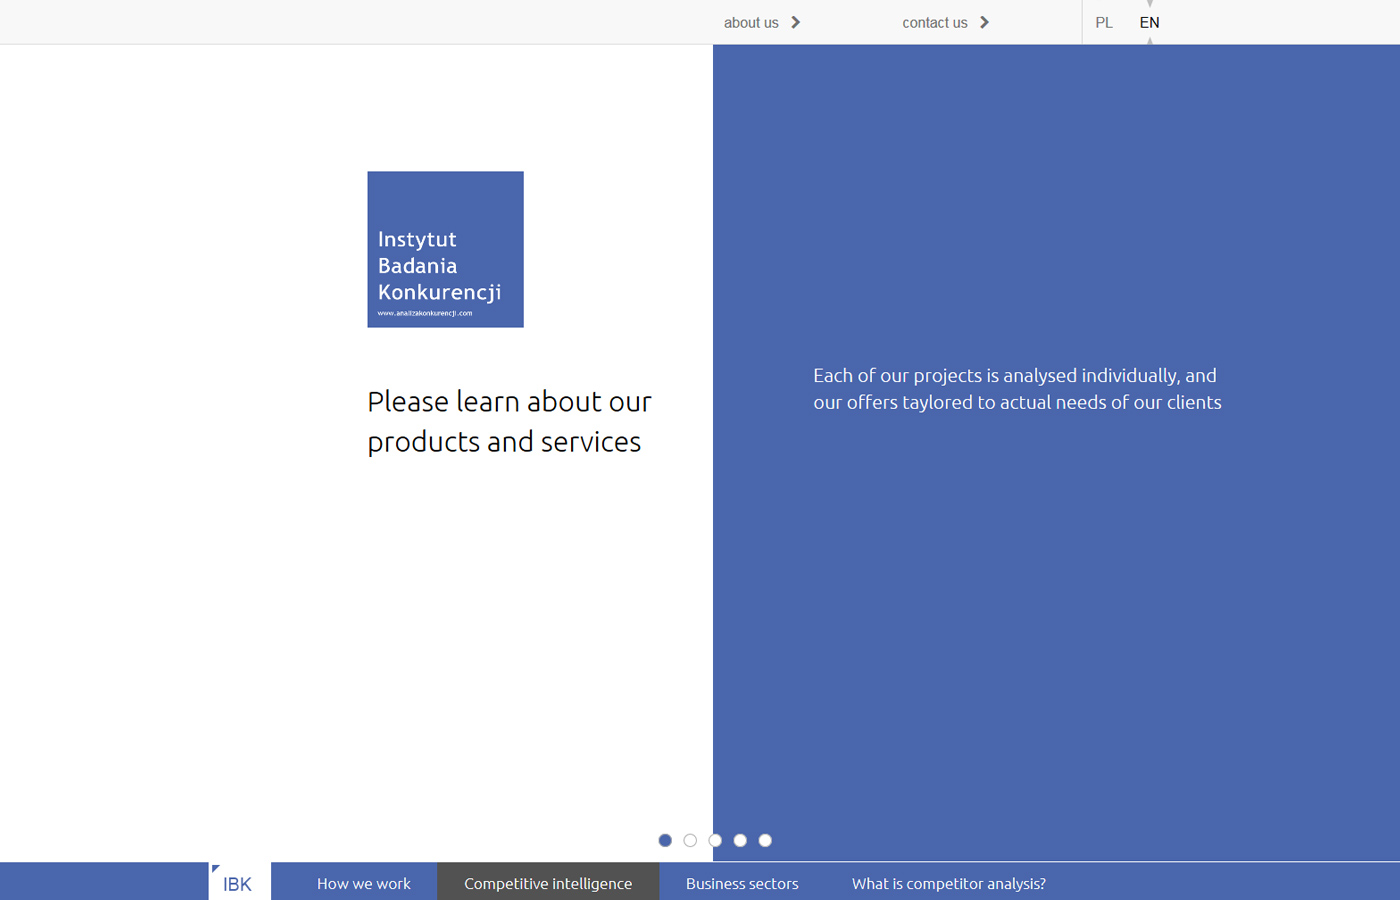1400x900 pixels.
Task: Open the Business sectors tab
Action: (x=742, y=883)
